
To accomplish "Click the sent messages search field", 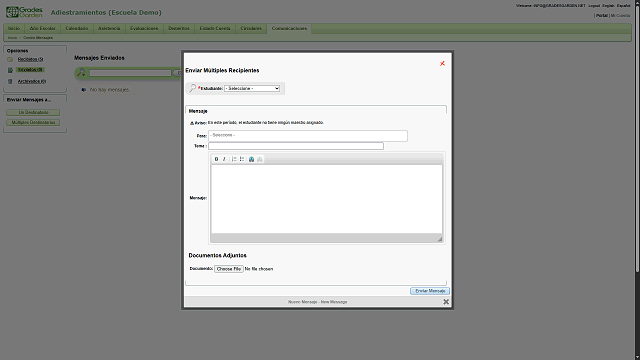I will (130, 73).
